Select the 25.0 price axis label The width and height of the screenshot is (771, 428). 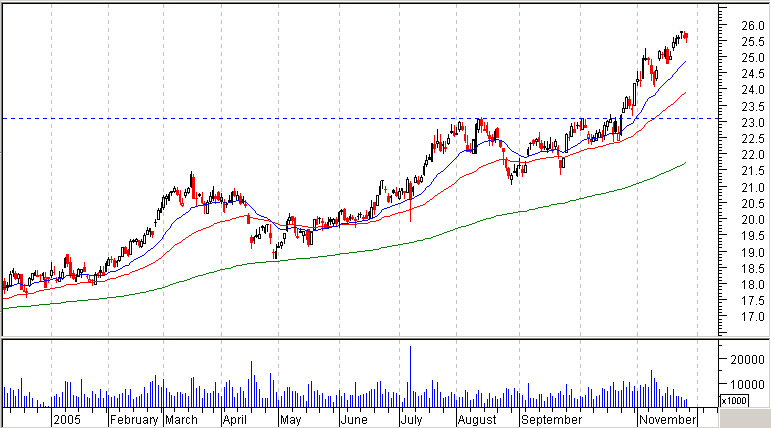[x=753, y=58]
